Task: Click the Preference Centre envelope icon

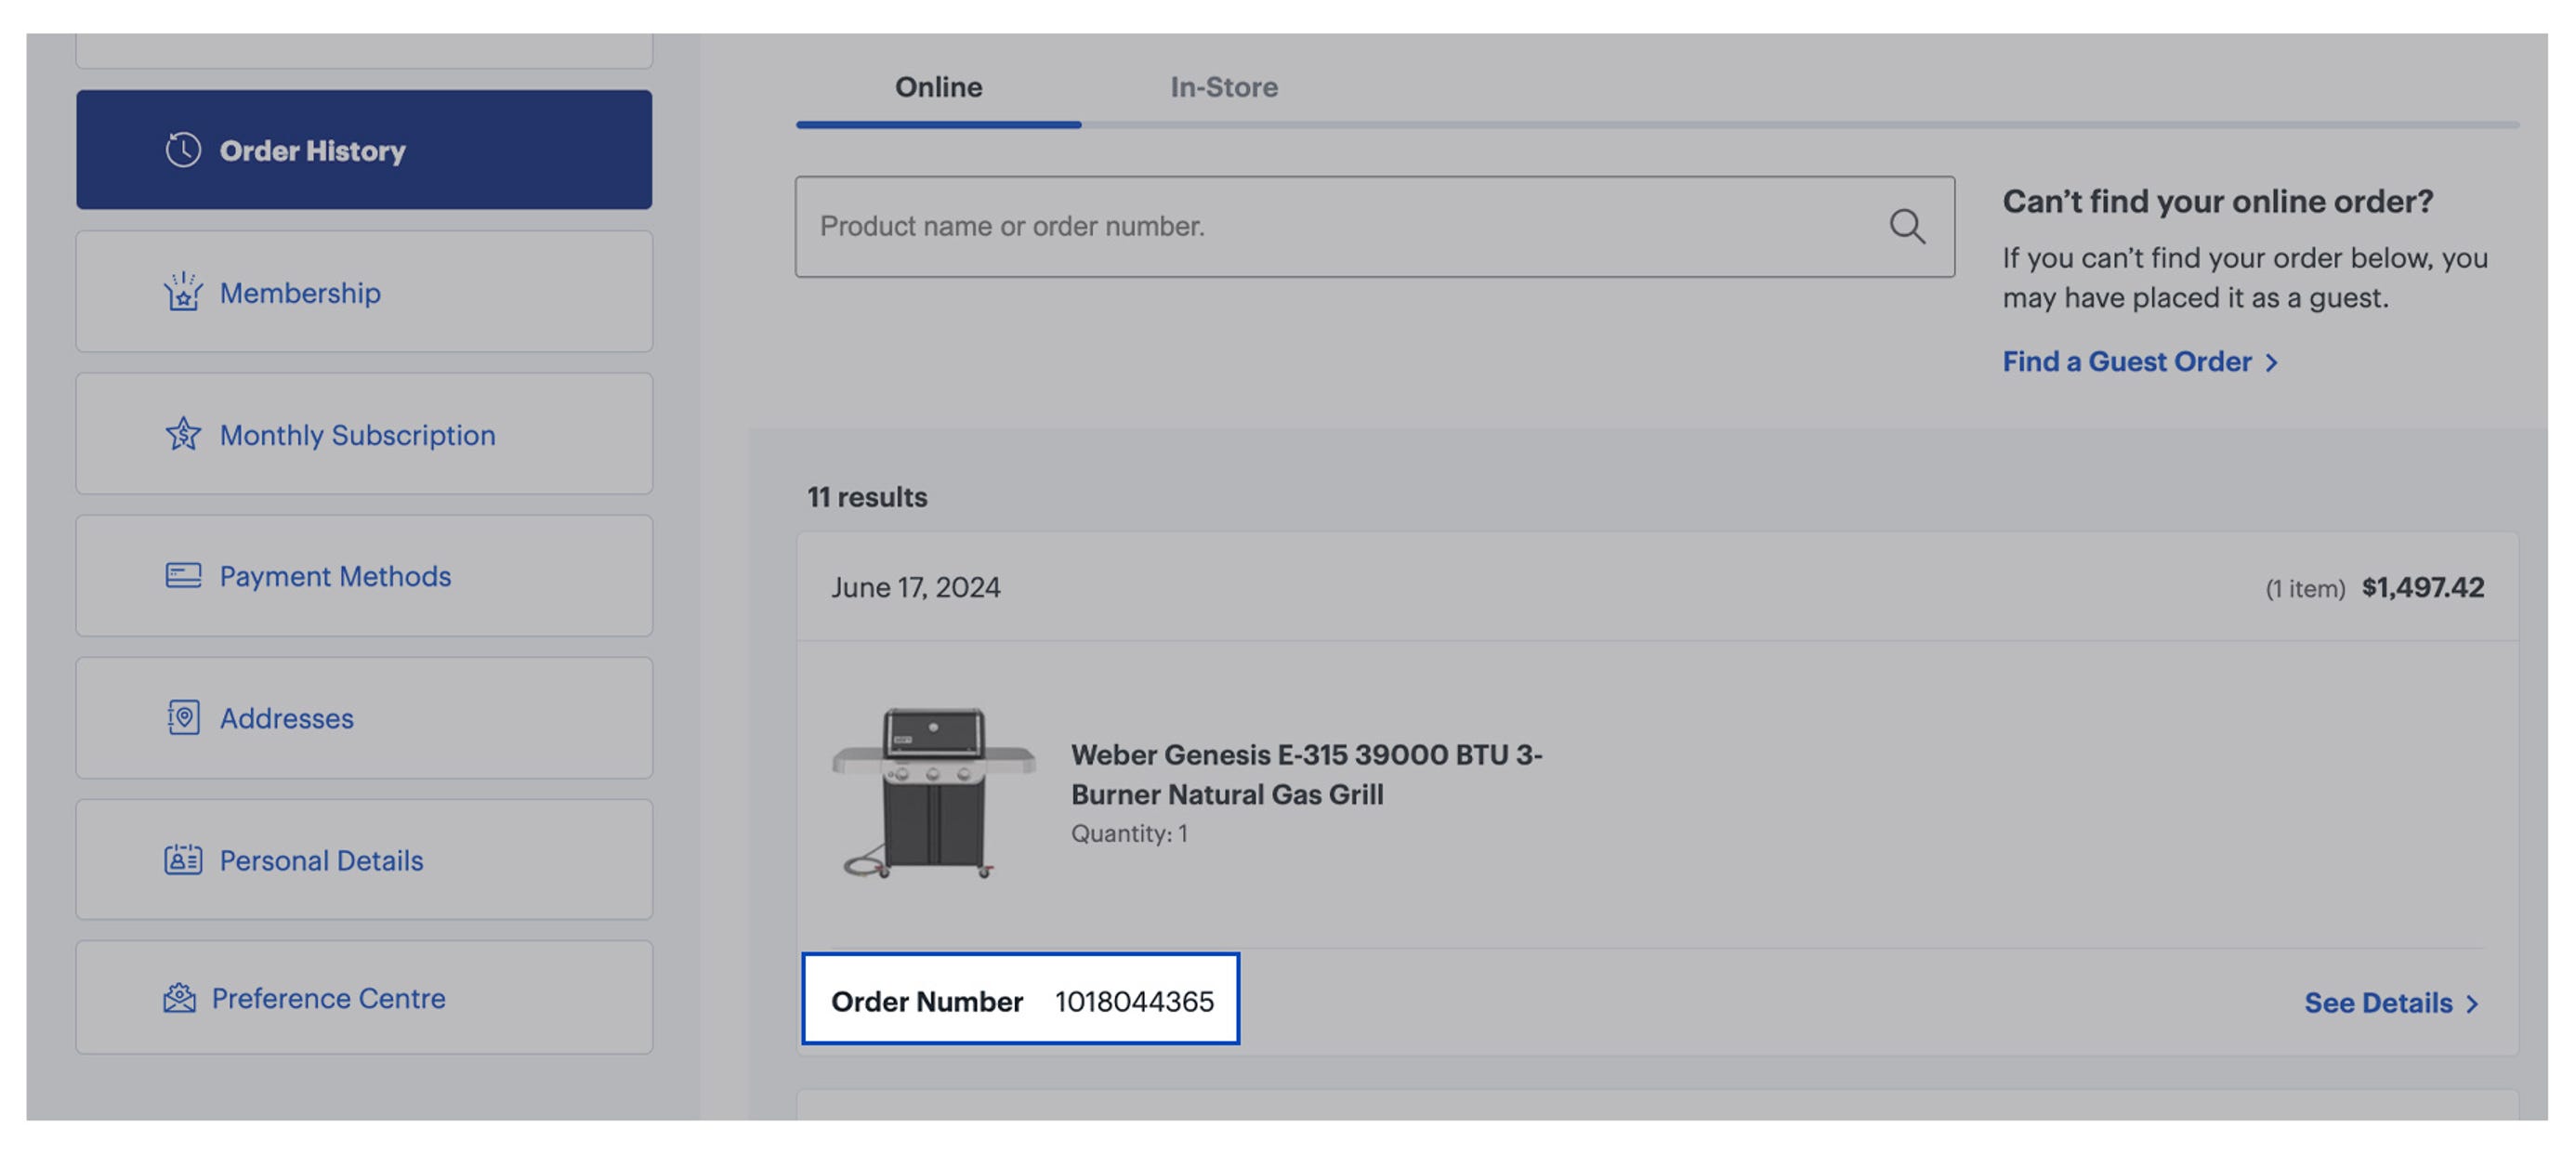Action: pos(181,997)
